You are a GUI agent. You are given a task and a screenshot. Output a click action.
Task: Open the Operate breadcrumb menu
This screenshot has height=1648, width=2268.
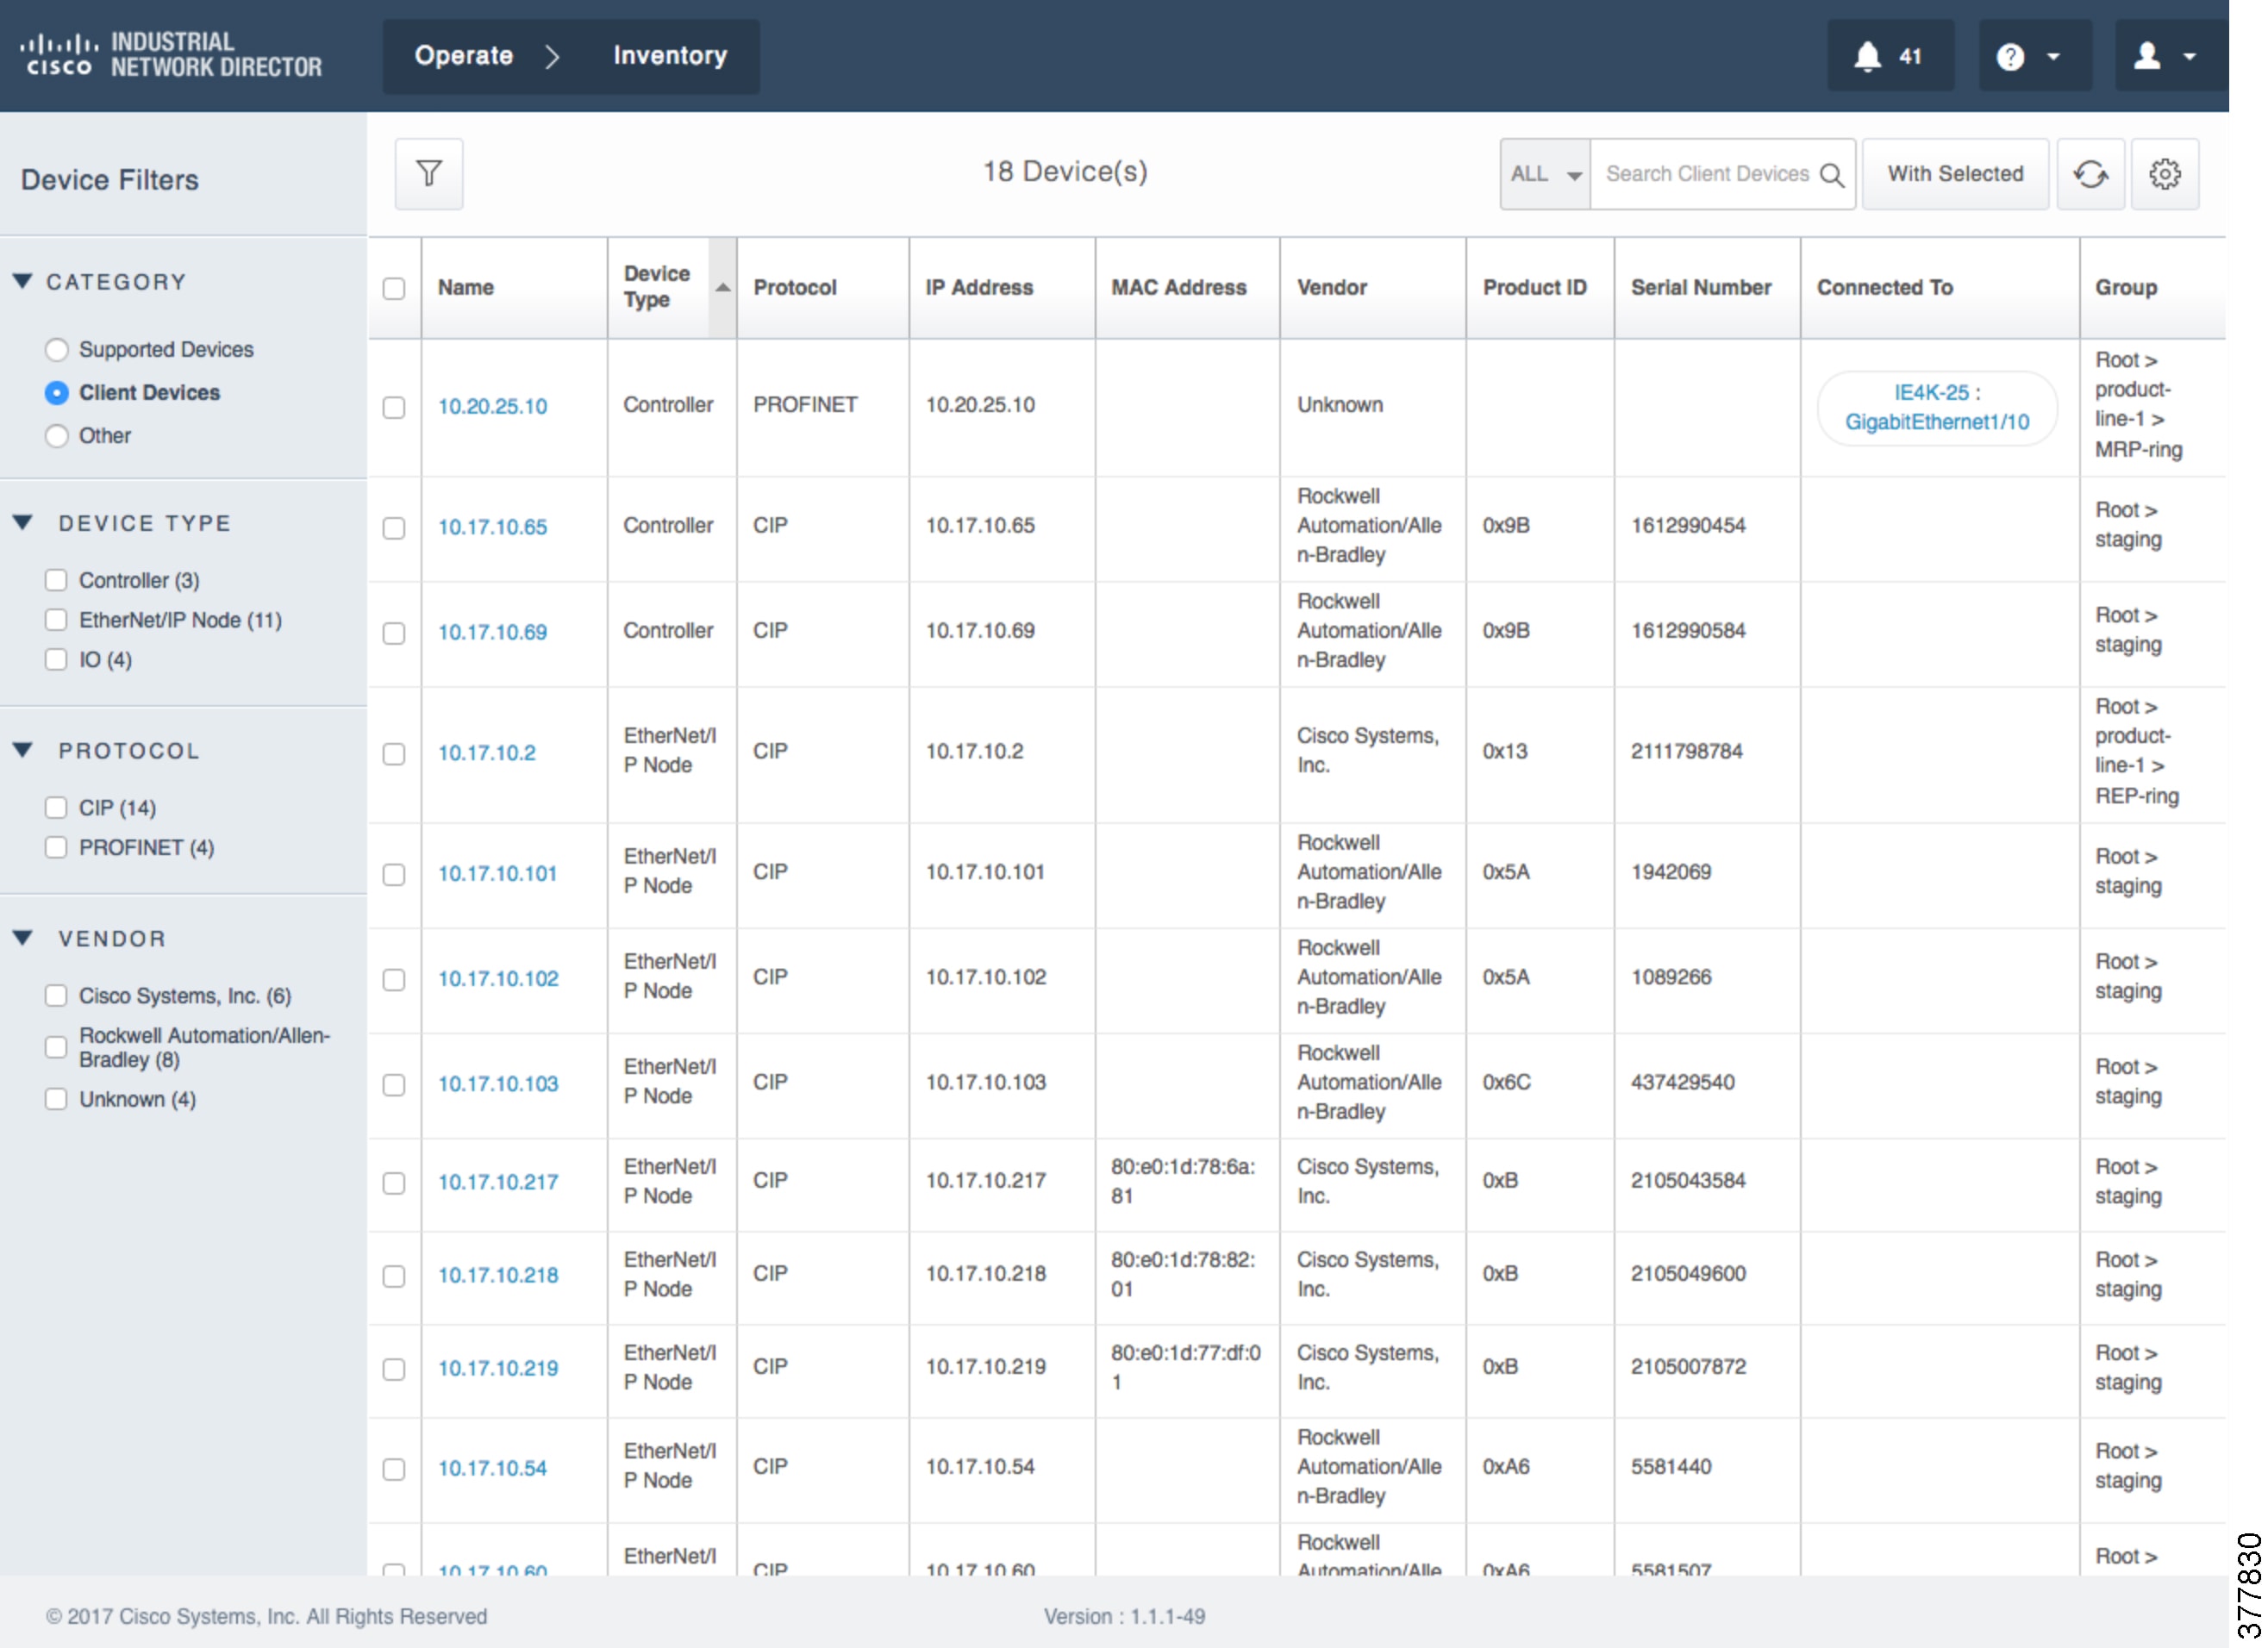click(x=464, y=56)
